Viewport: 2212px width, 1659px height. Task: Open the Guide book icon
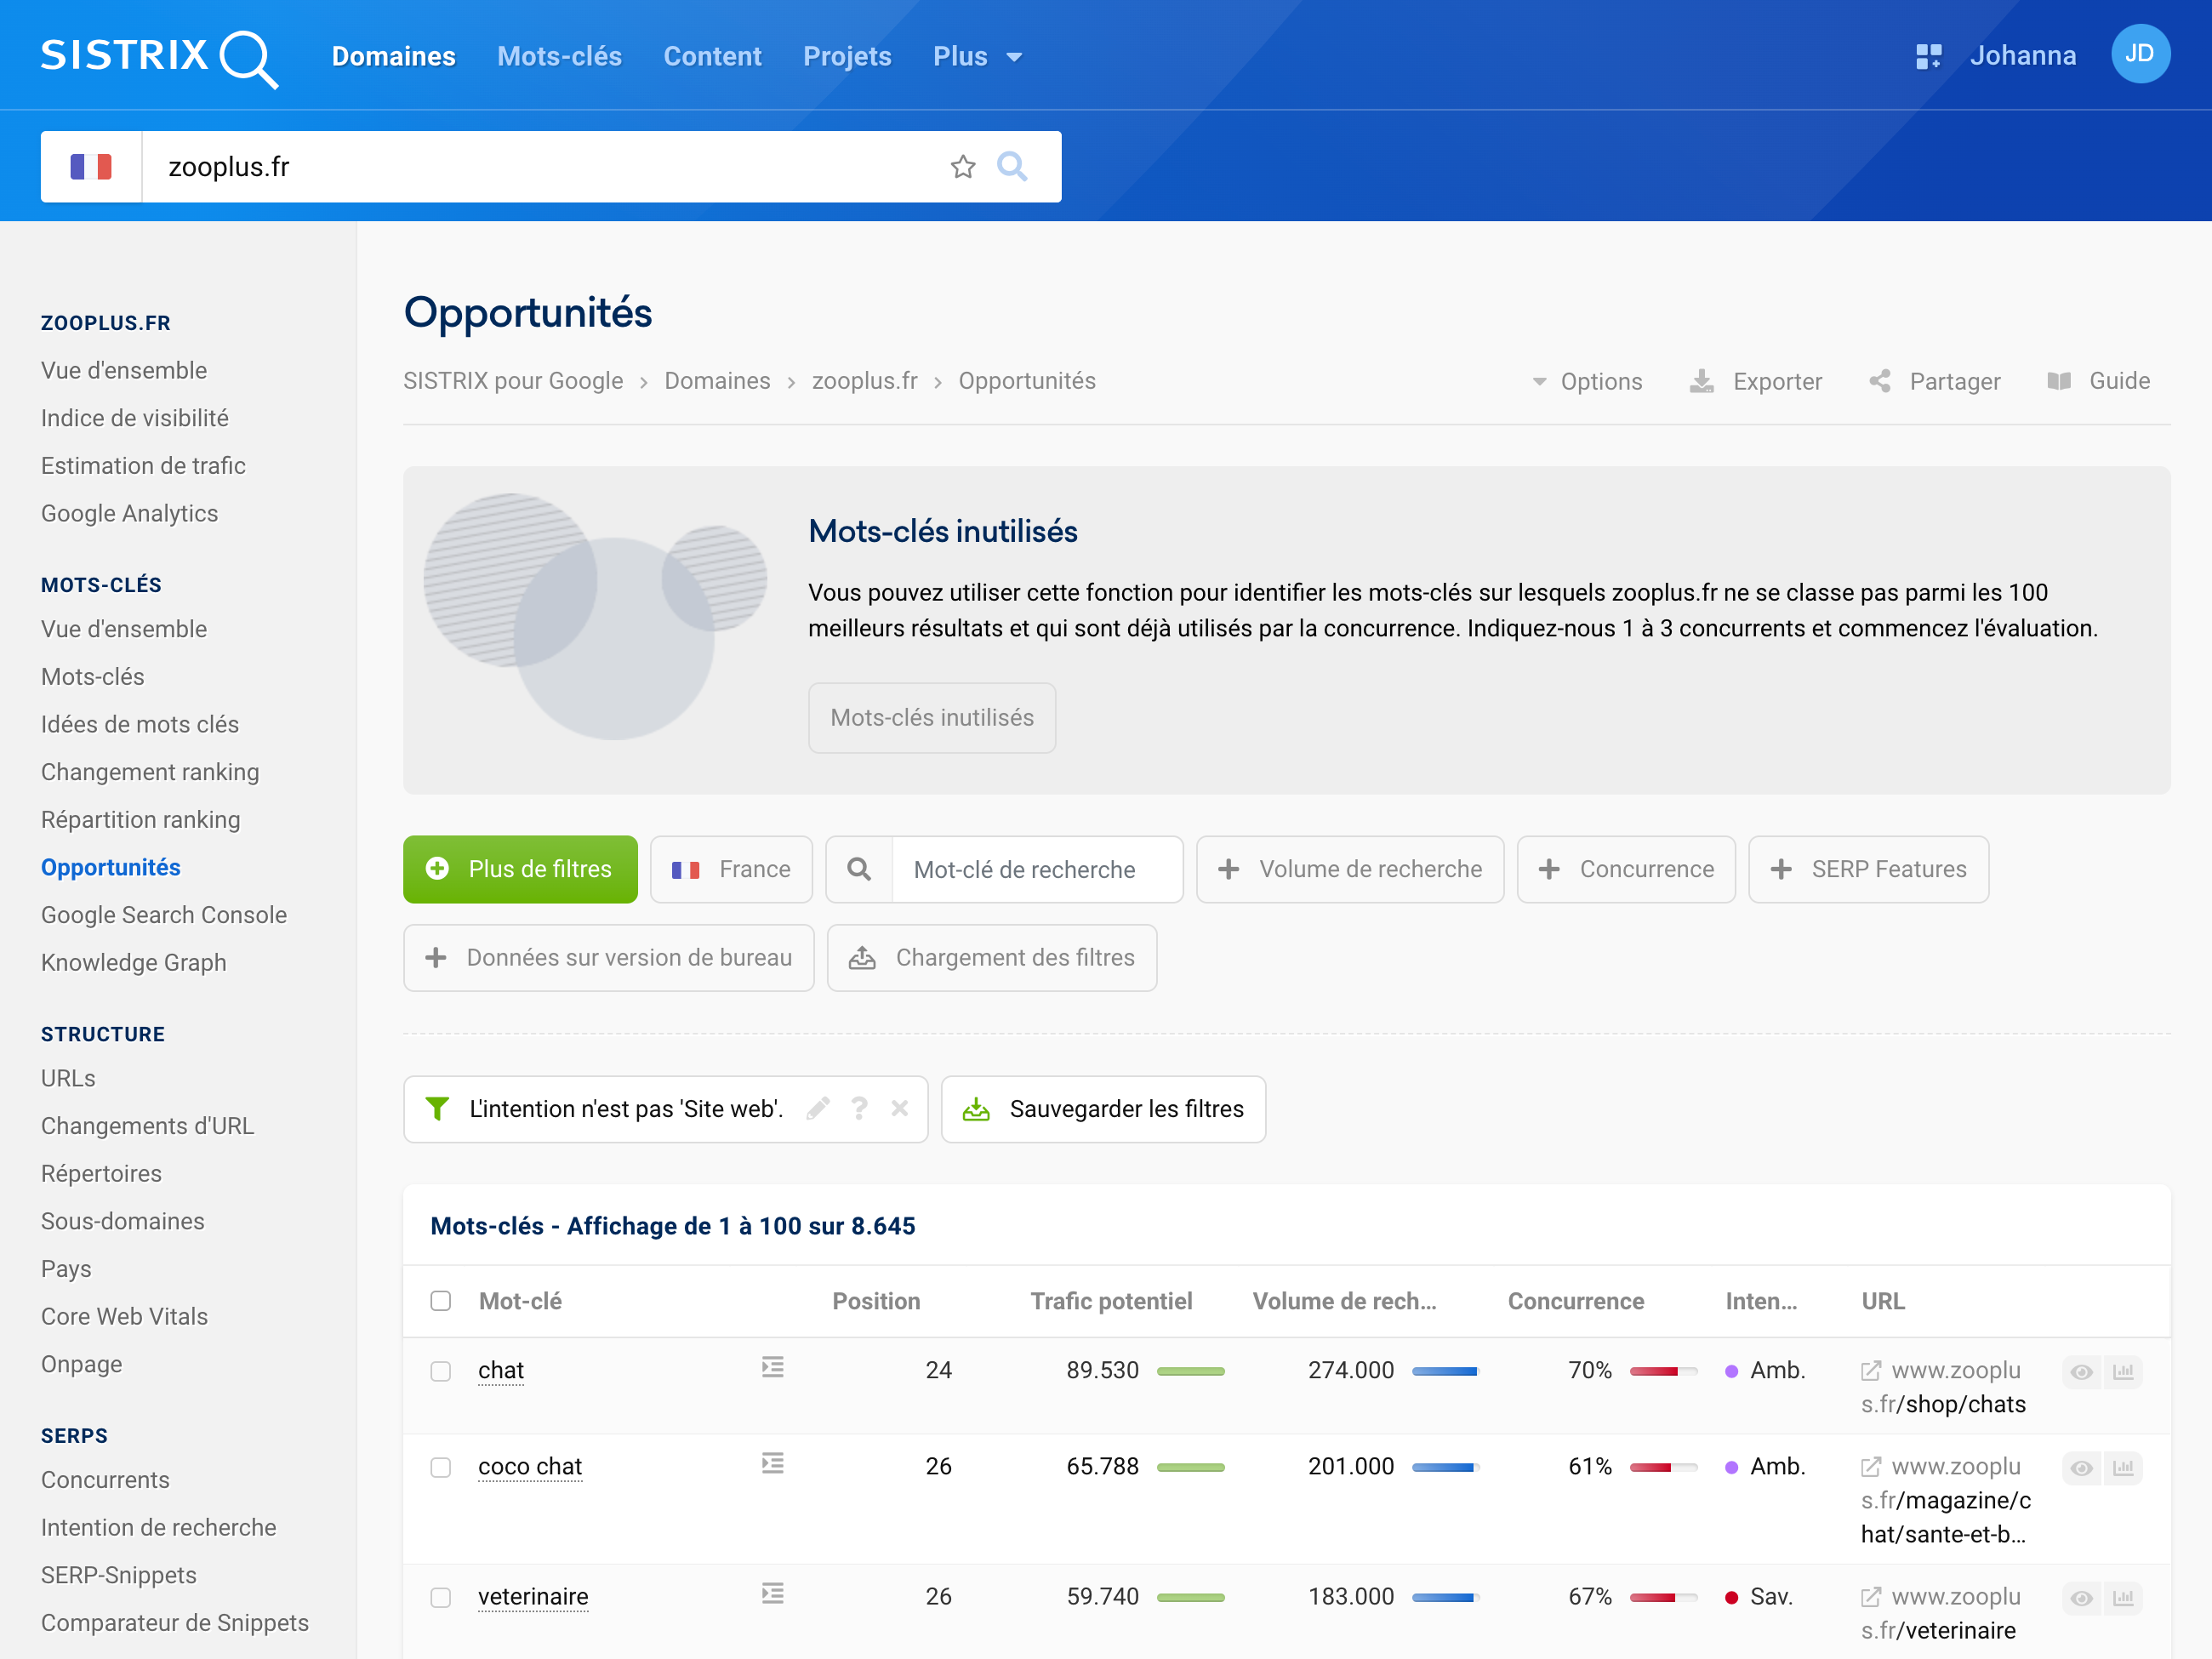pyautogui.click(x=2058, y=381)
